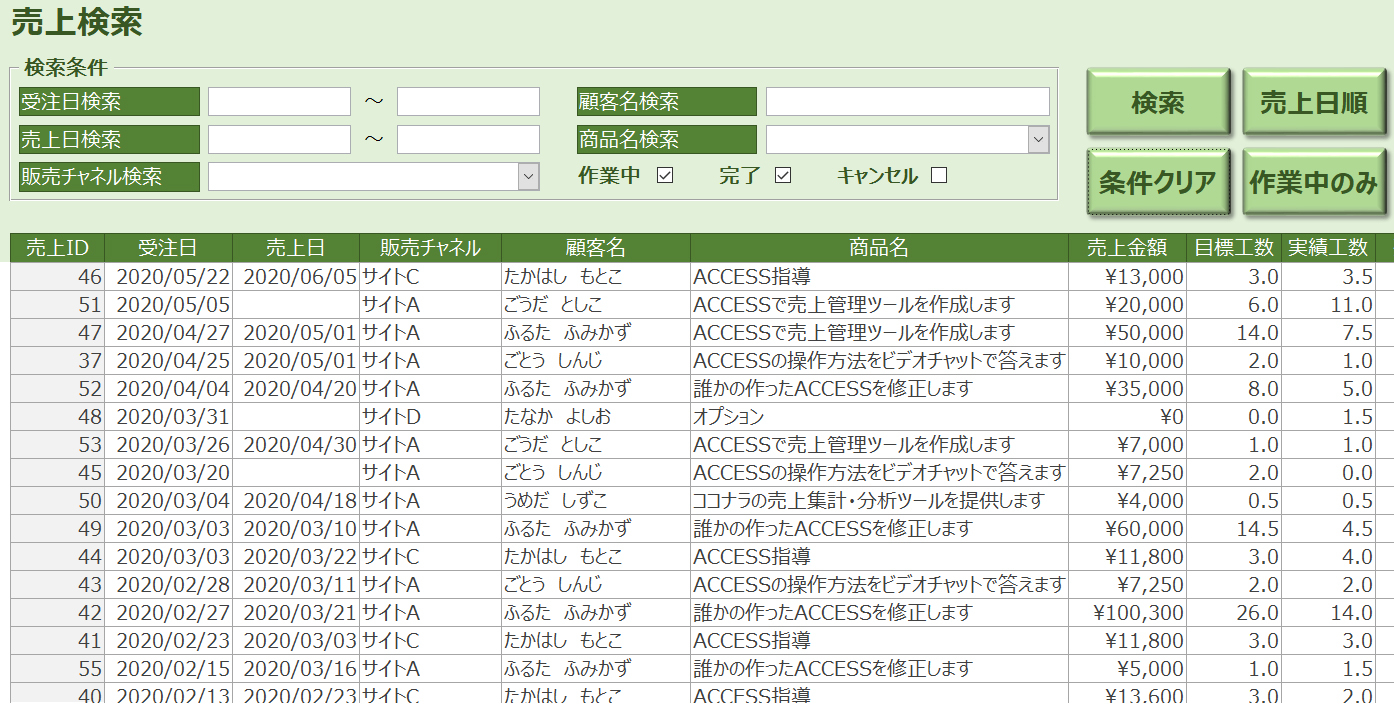1394x714 pixels.
Task: Click the 顧客名検索 text input field
Action: click(908, 101)
